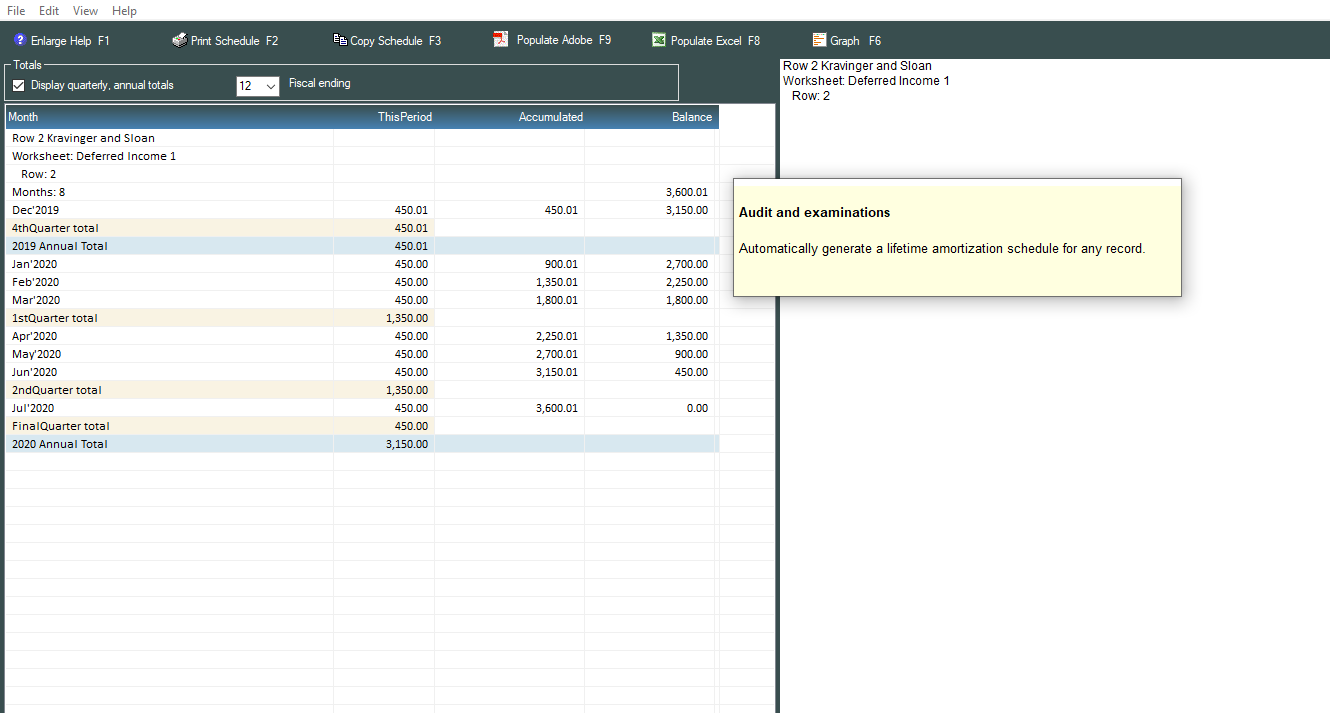Select the Dec'2019 row
1330x713 pixels.
tap(361, 210)
